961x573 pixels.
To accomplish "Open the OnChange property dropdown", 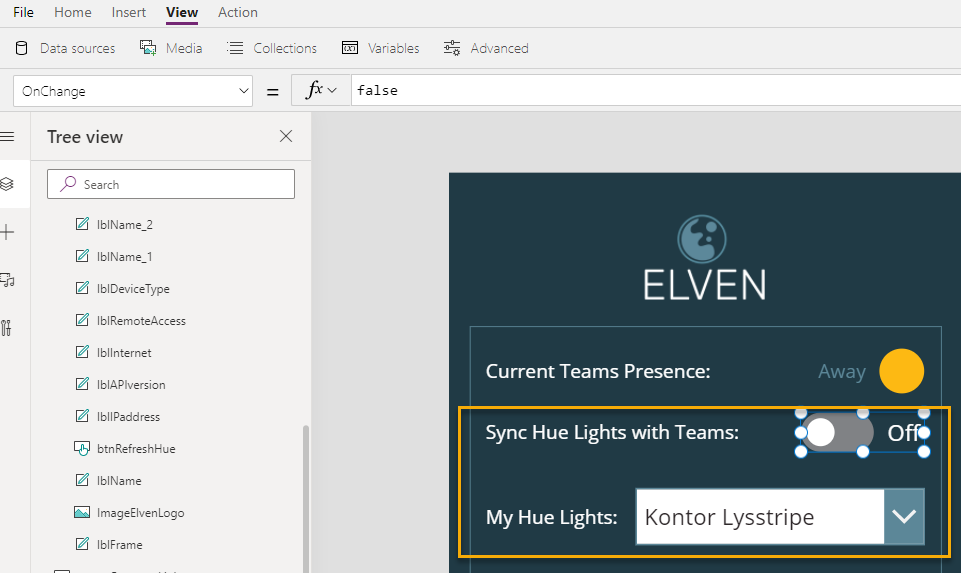I will click(133, 91).
